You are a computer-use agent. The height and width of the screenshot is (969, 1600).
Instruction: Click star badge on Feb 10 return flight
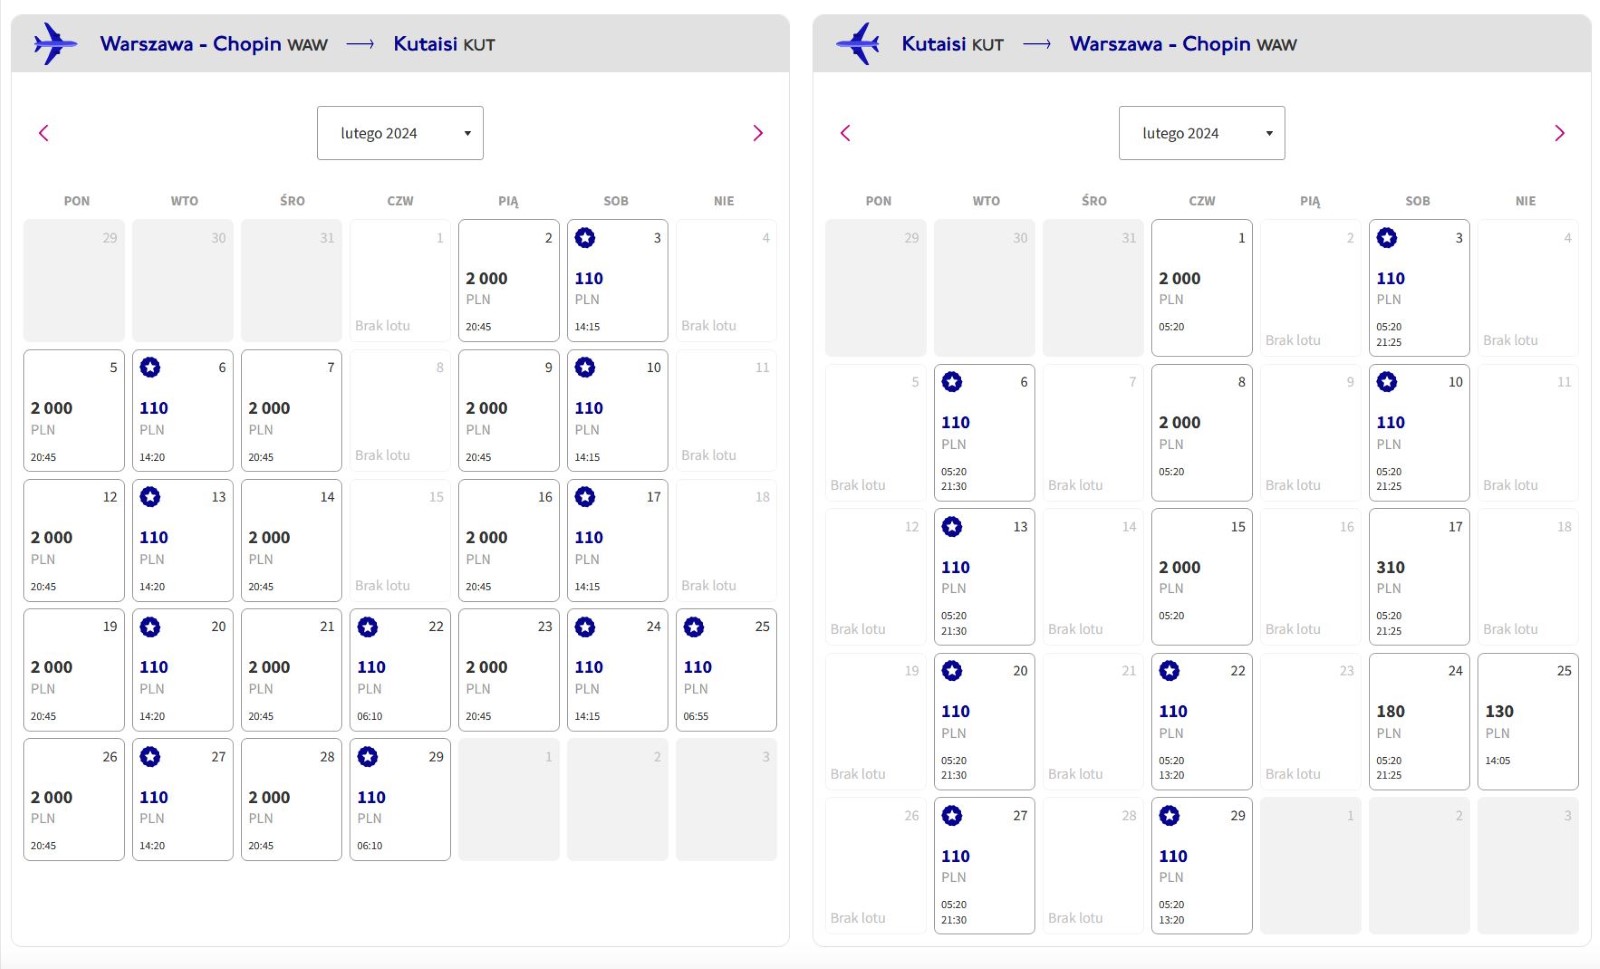pyautogui.click(x=1387, y=382)
